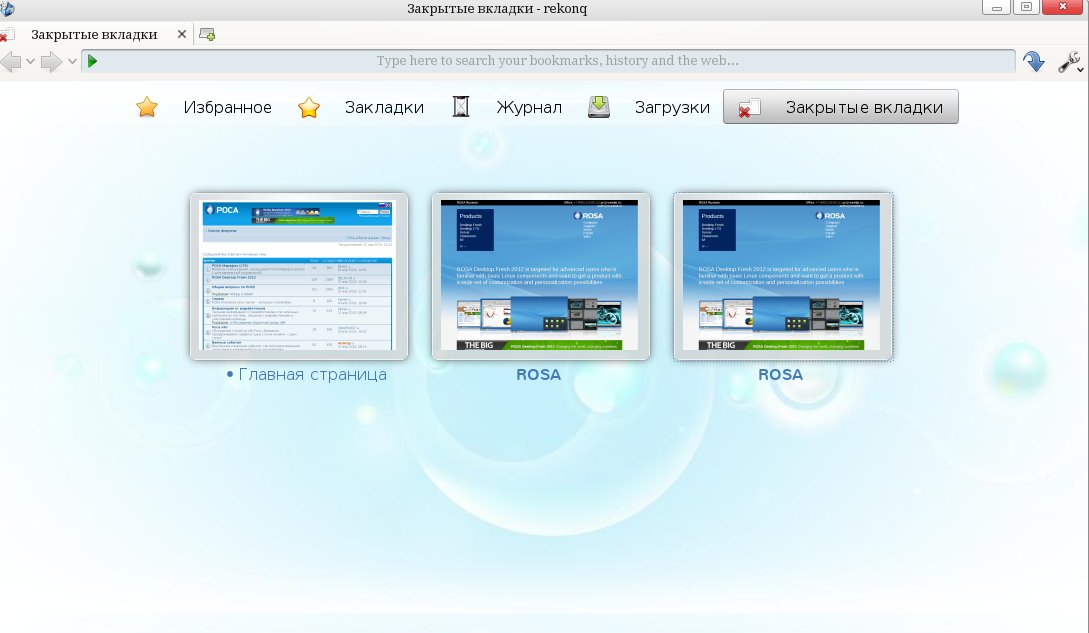Open the Избранное section

click(228, 107)
